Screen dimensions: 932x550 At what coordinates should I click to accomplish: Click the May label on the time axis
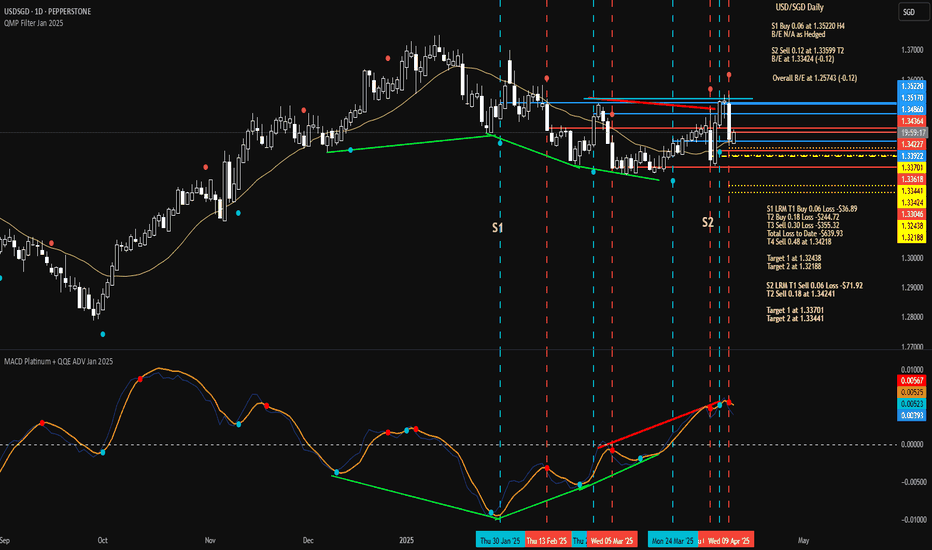[803, 540]
